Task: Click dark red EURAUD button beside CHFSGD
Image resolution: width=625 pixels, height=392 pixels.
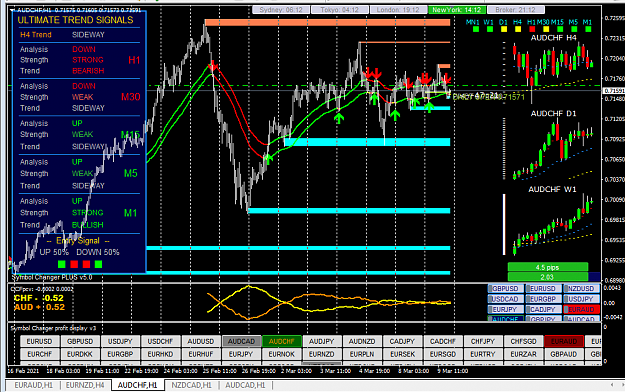Action: tap(564, 341)
